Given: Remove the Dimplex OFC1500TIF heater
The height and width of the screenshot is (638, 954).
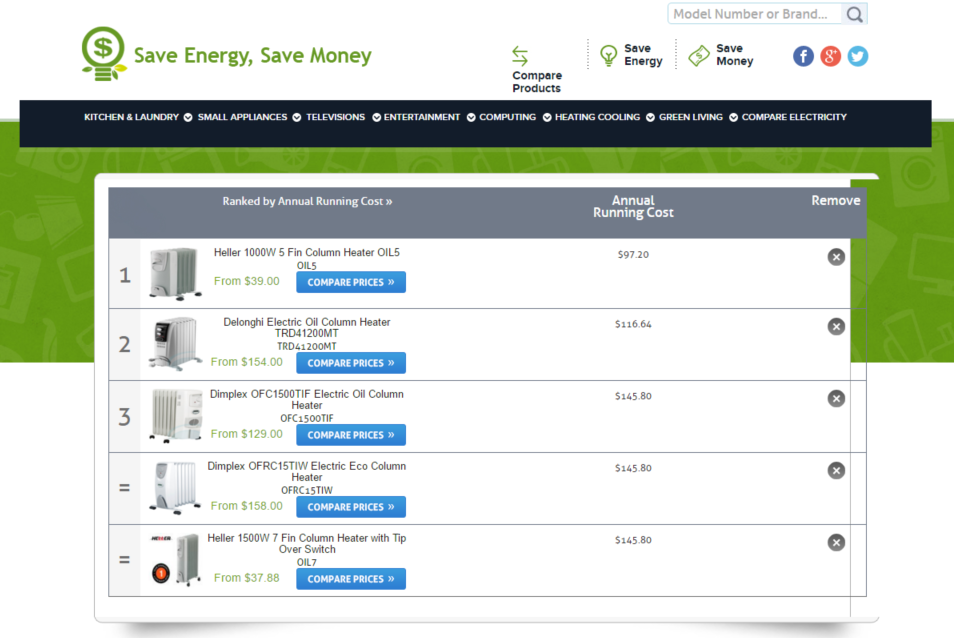Looking at the screenshot, I should click(x=836, y=398).
